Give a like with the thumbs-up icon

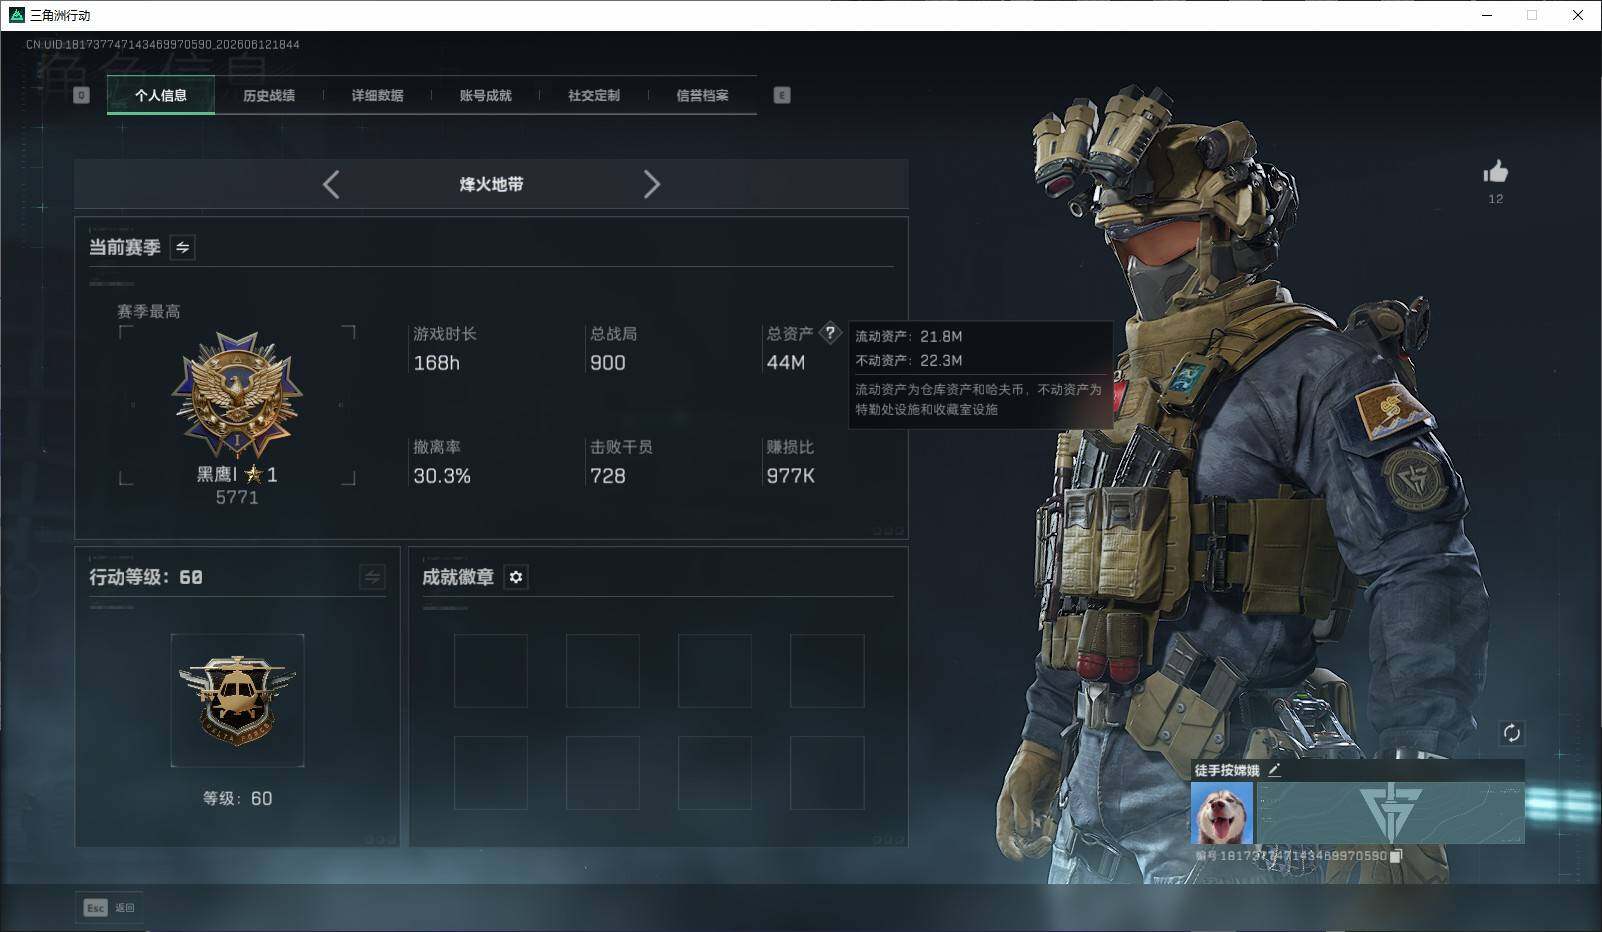point(1496,172)
